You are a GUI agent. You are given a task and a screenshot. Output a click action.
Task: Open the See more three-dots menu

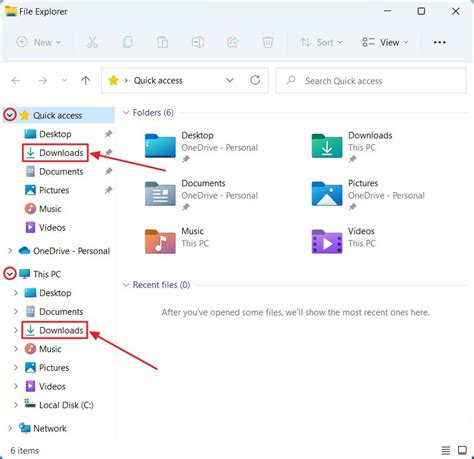click(x=439, y=42)
